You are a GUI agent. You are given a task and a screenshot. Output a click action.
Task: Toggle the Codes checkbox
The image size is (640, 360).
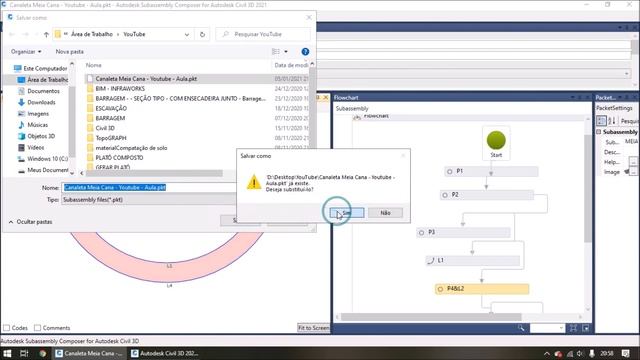(x=7, y=328)
